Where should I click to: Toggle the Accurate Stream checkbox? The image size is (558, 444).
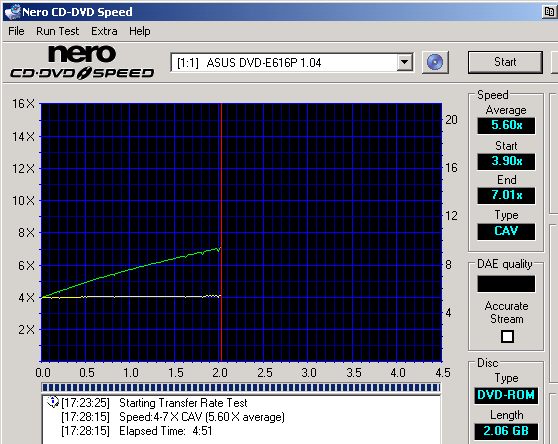(507, 336)
